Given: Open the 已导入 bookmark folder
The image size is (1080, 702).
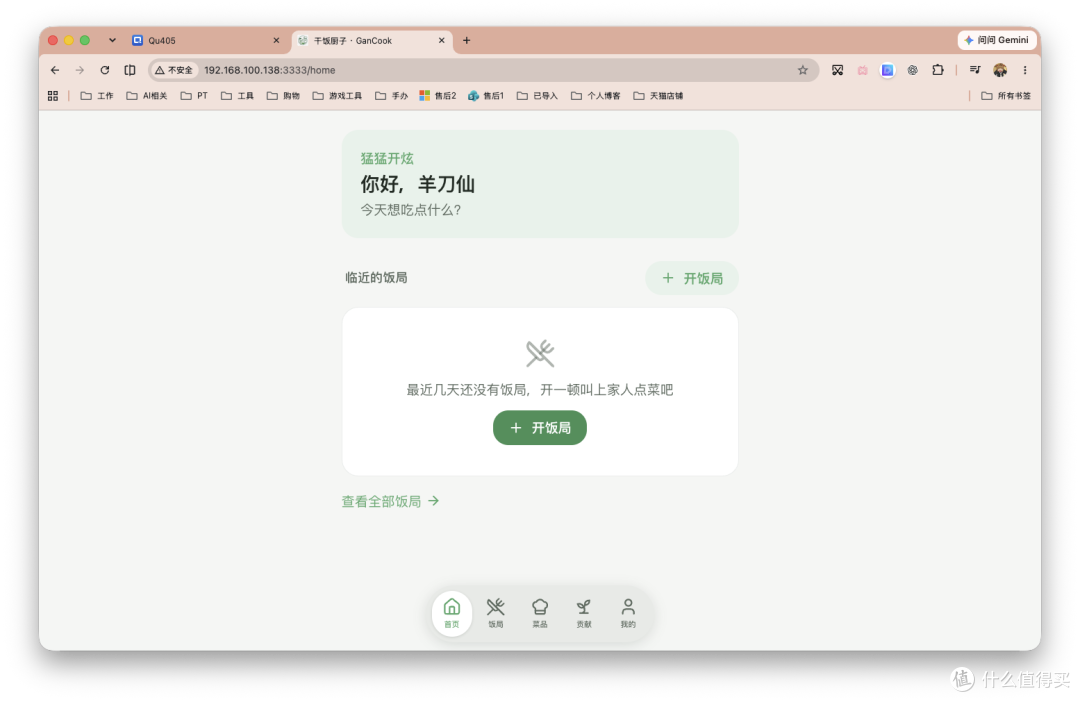Looking at the screenshot, I should click(x=537, y=96).
